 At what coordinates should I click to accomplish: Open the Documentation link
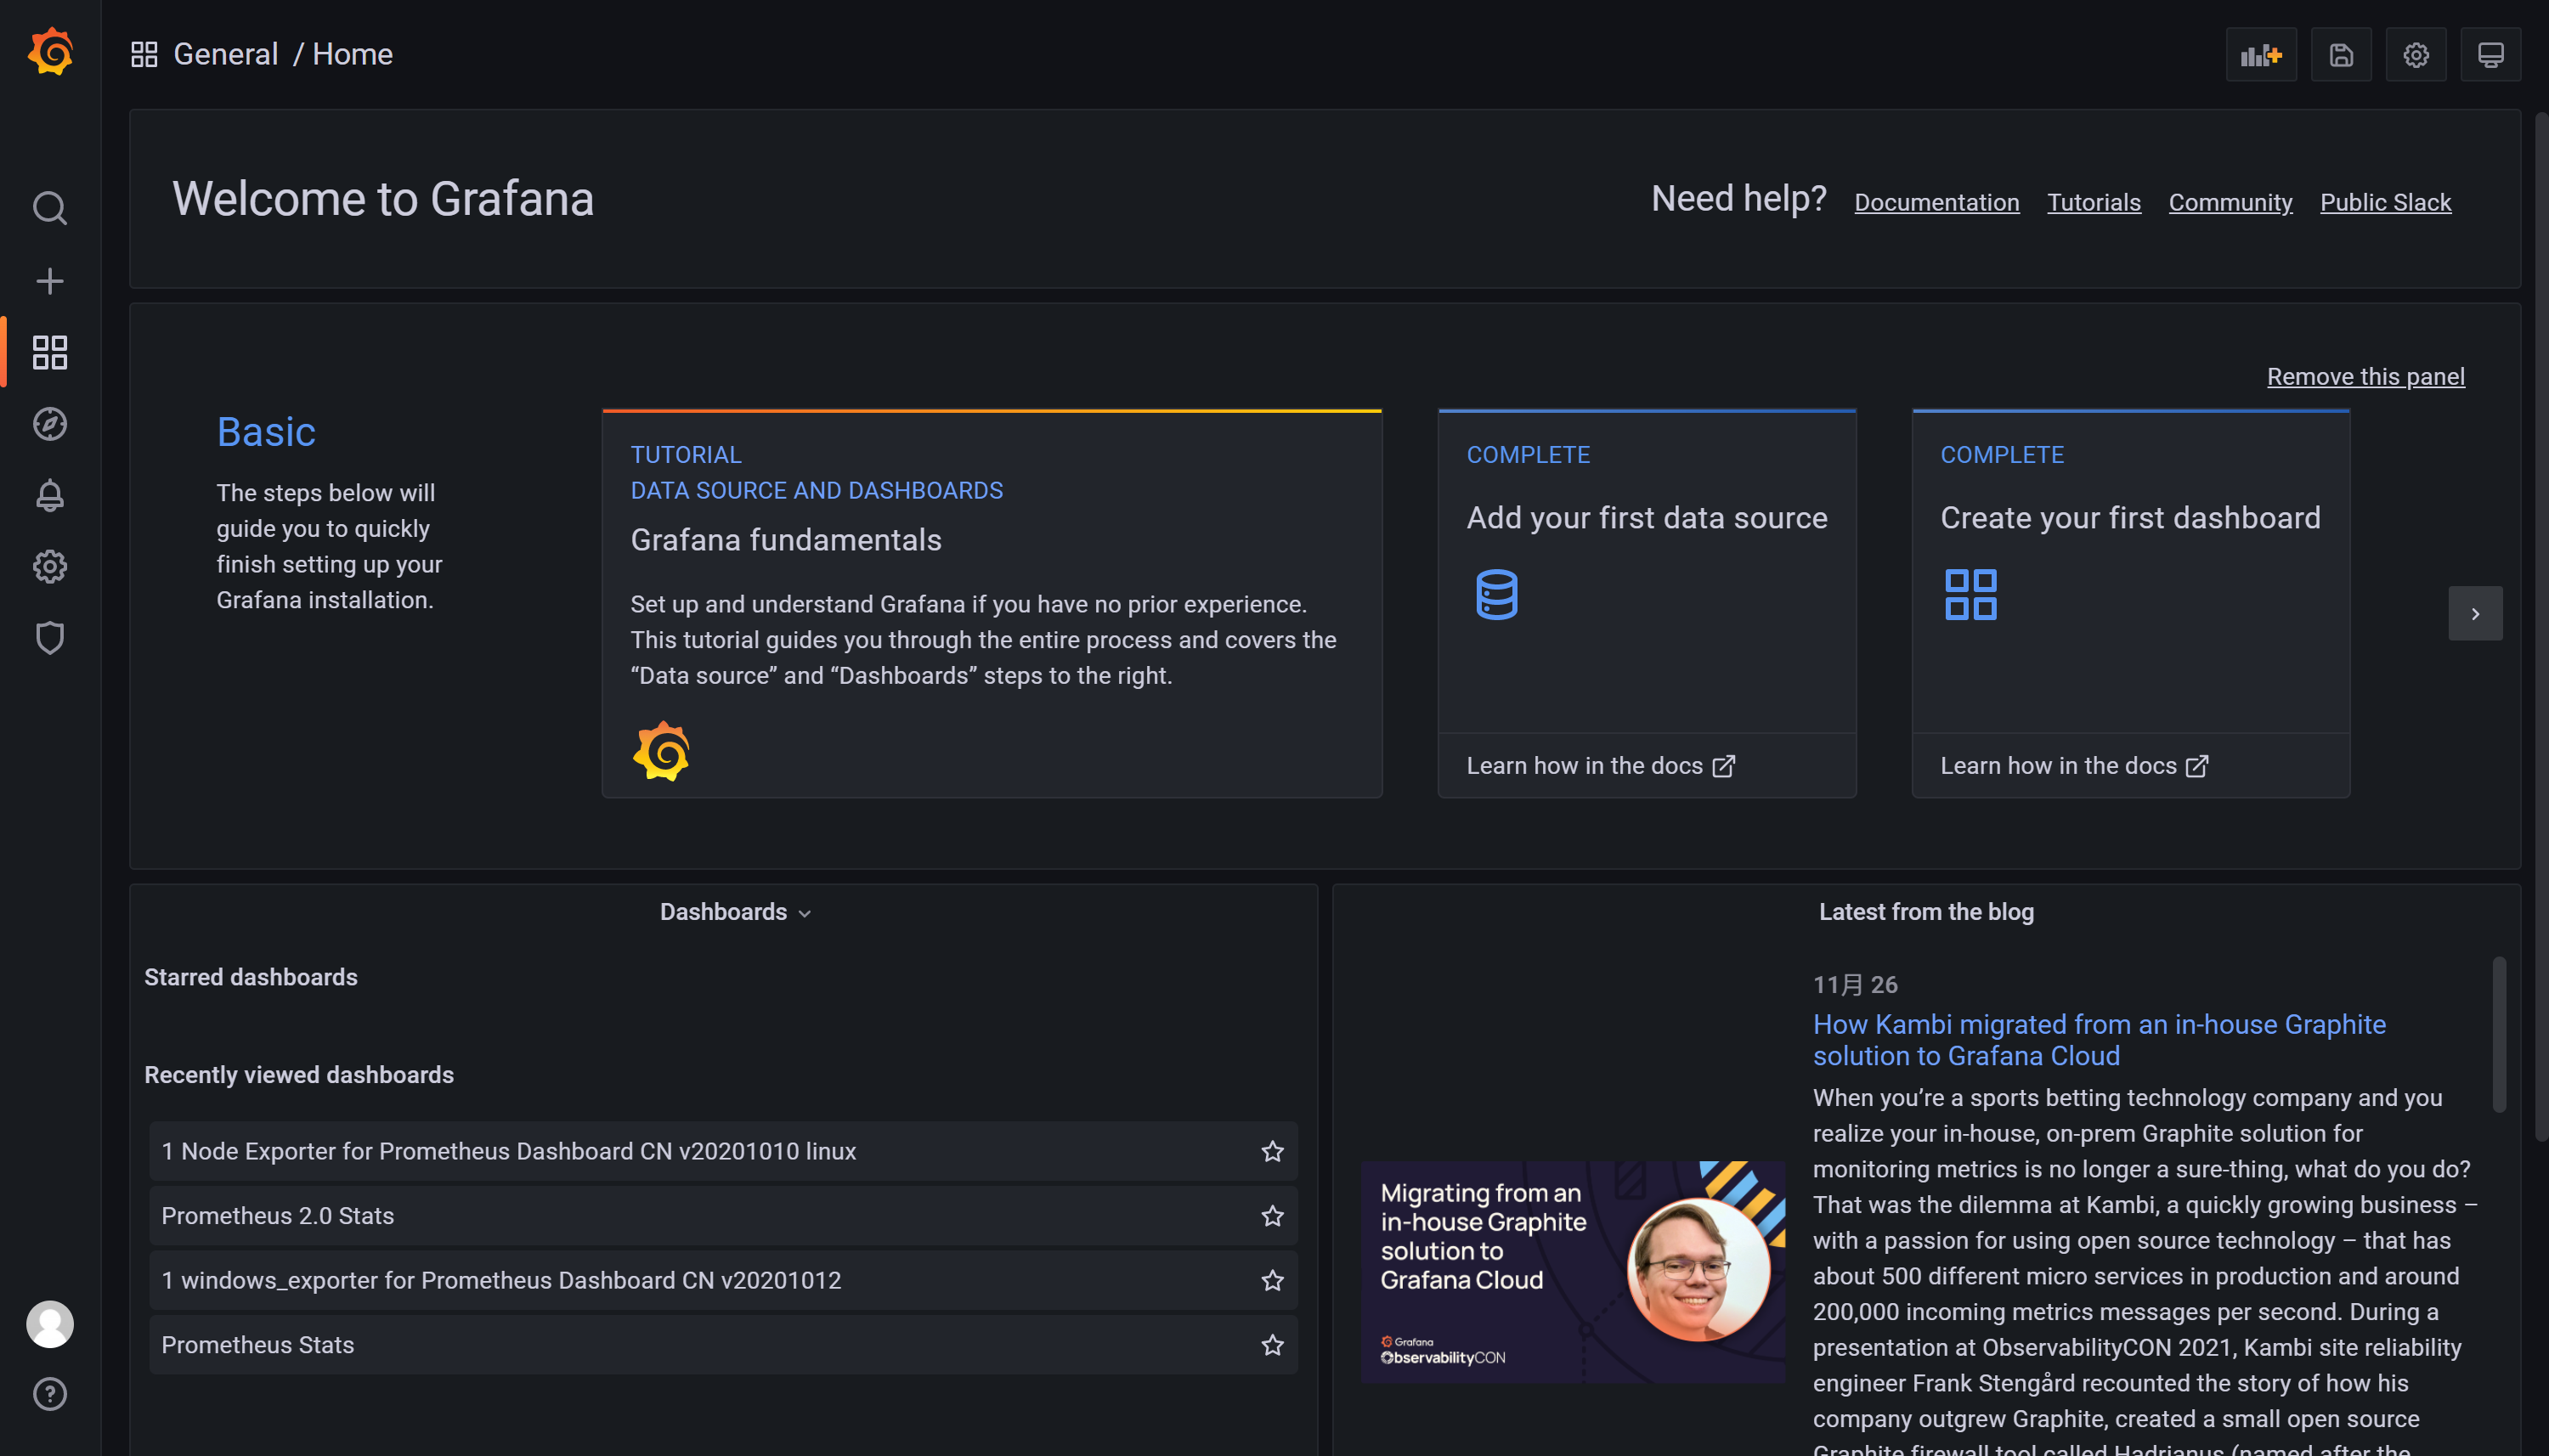coord(1936,202)
